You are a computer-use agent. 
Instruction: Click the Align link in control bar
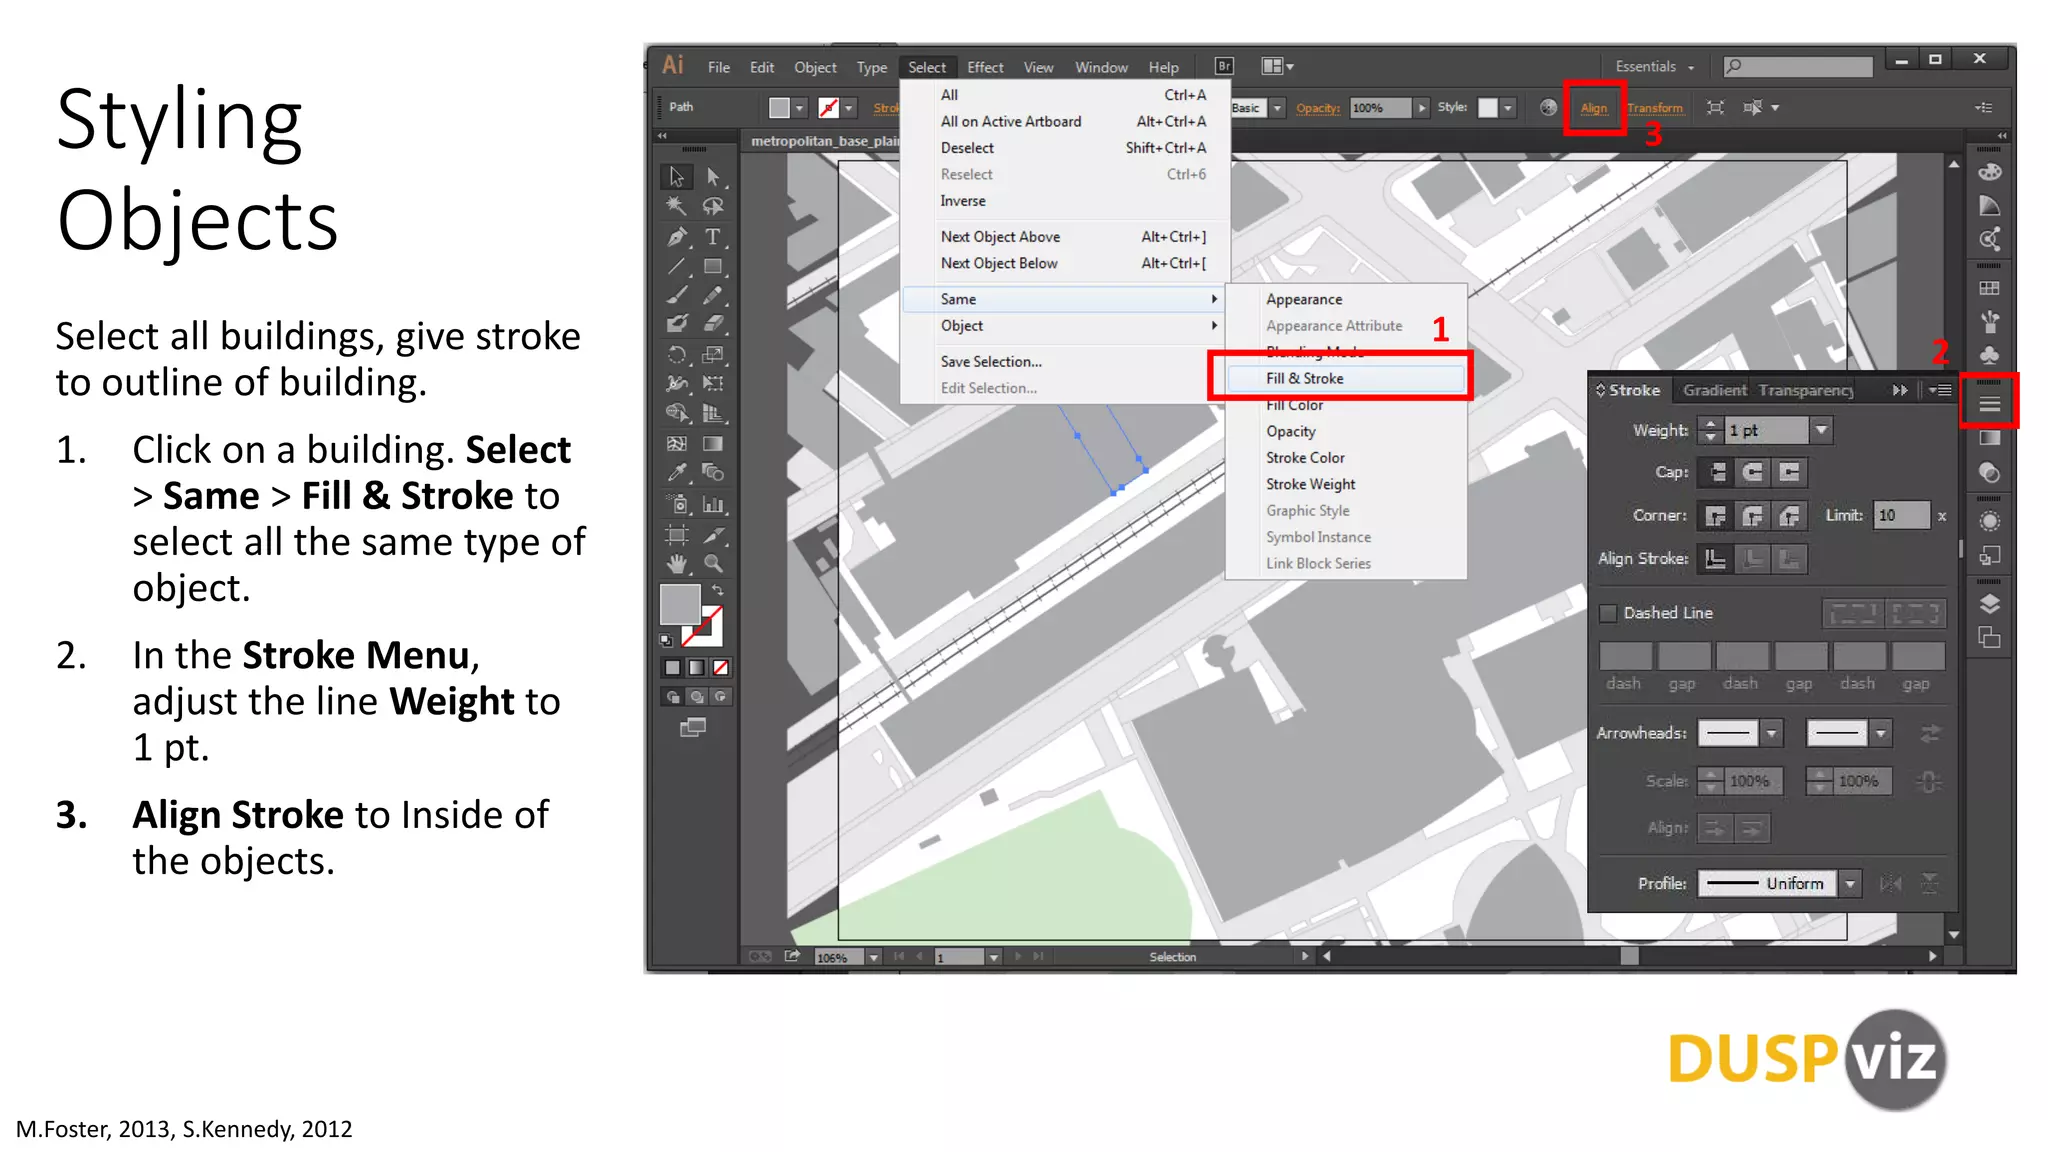click(x=1593, y=108)
